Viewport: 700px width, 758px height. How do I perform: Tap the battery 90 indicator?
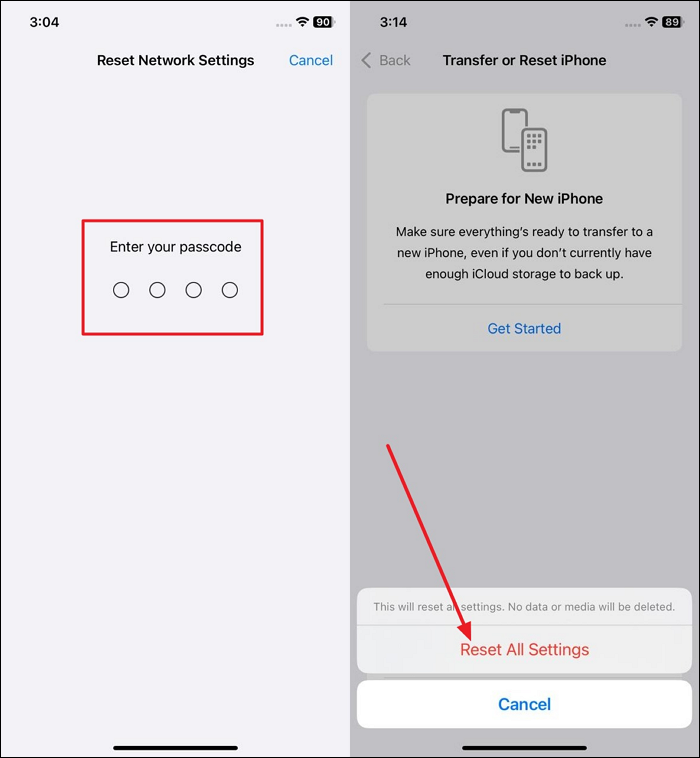(324, 22)
